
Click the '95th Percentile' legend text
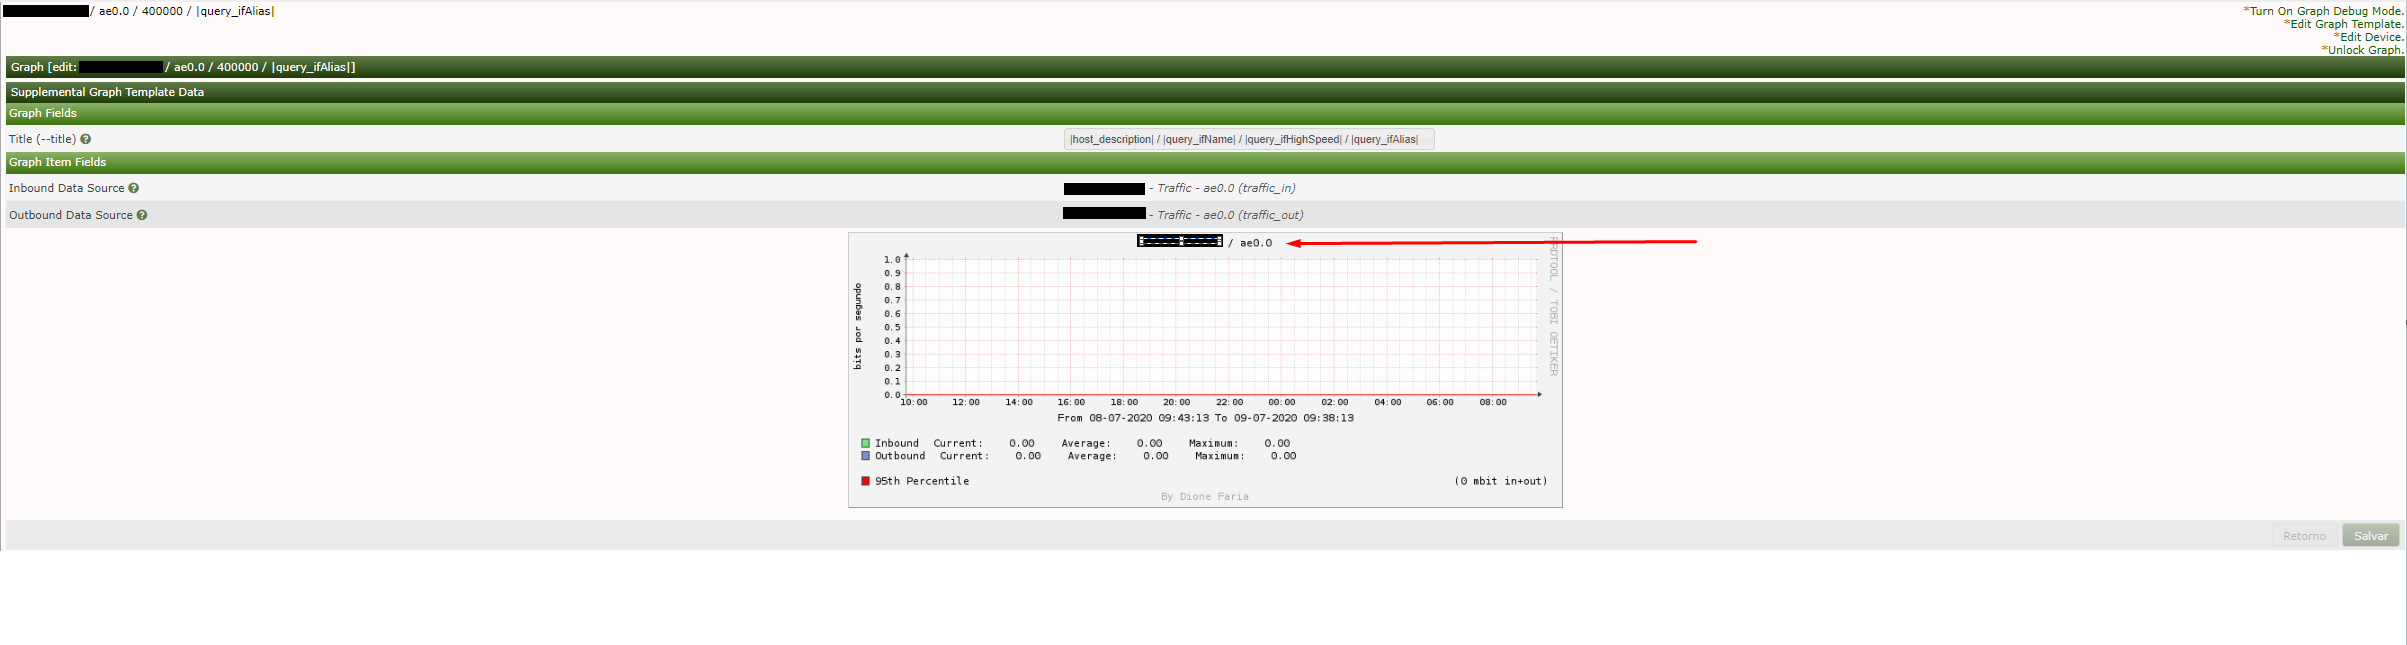922,481
